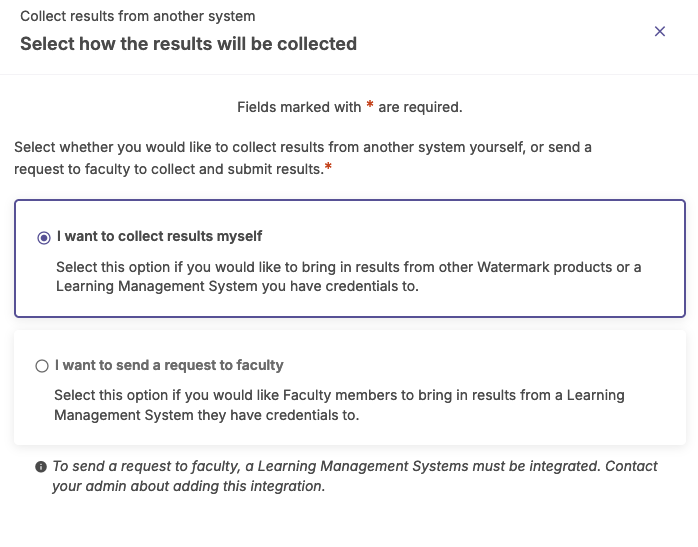Click 'Contact your admin about adding this integration' text
Image resolution: width=698 pixels, height=547 pixels.
tap(355, 476)
